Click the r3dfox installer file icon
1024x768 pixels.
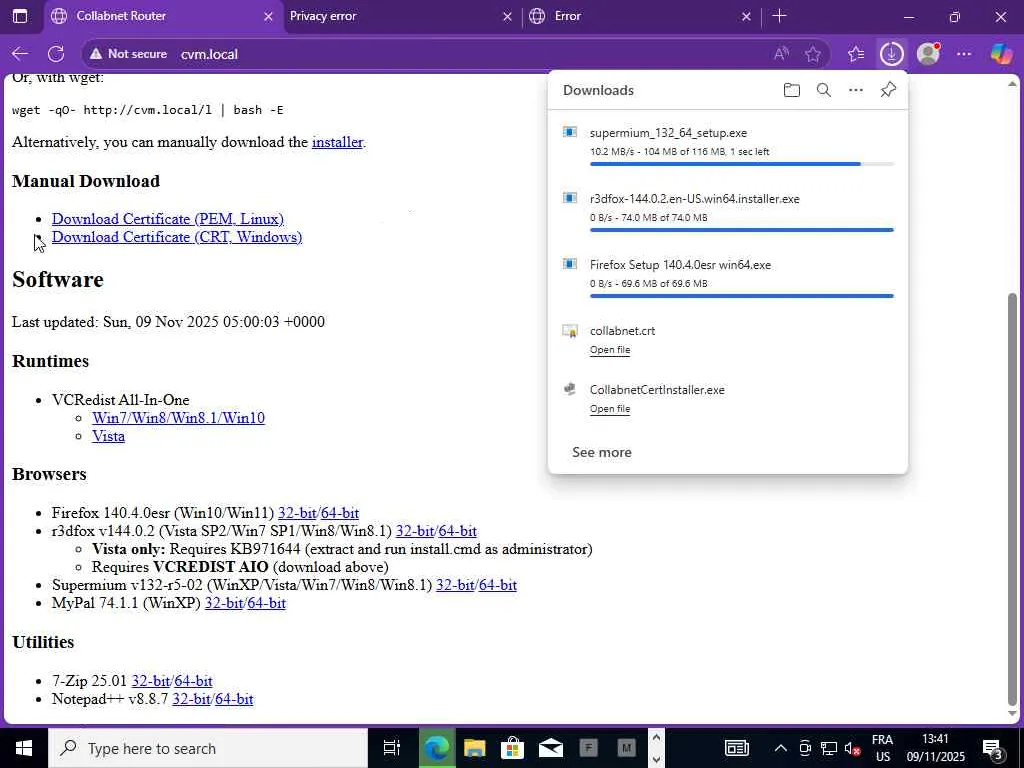pos(570,198)
